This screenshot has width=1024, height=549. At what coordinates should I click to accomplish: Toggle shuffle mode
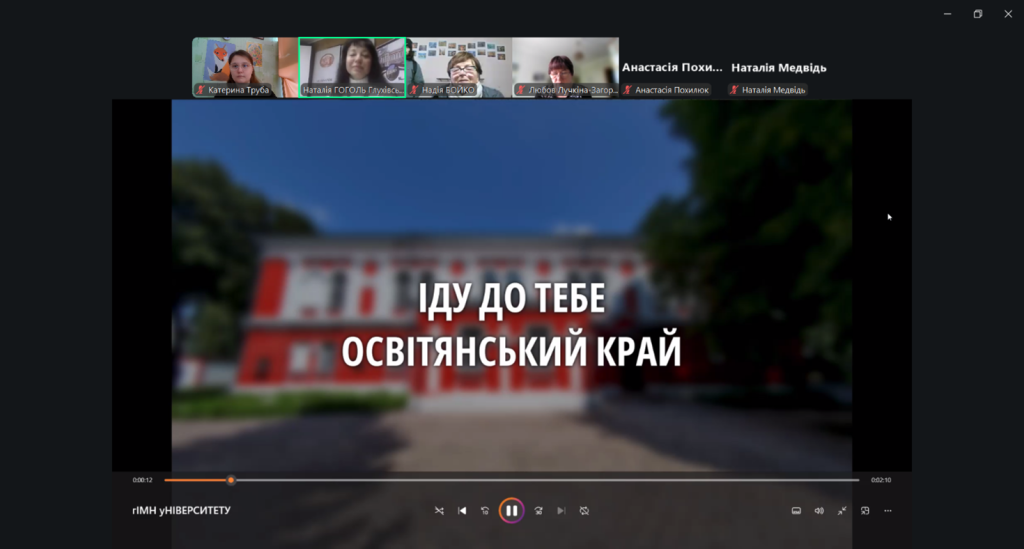(x=439, y=510)
